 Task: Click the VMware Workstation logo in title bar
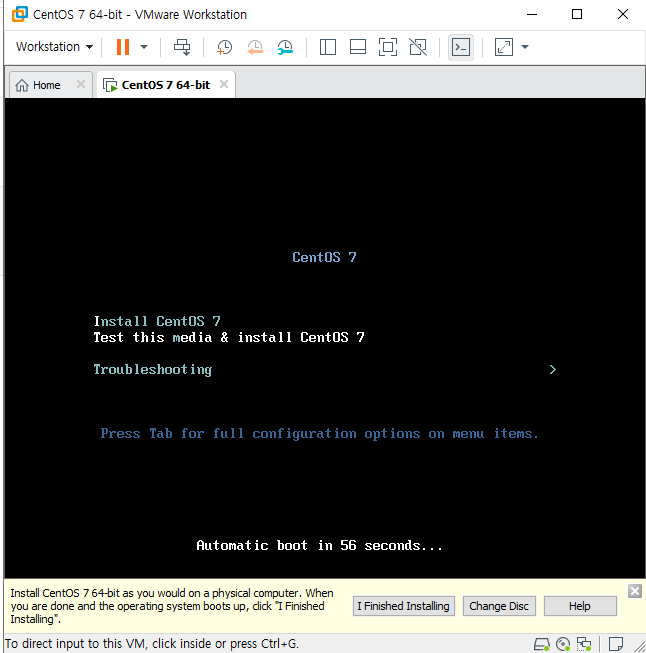[x=20, y=14]
